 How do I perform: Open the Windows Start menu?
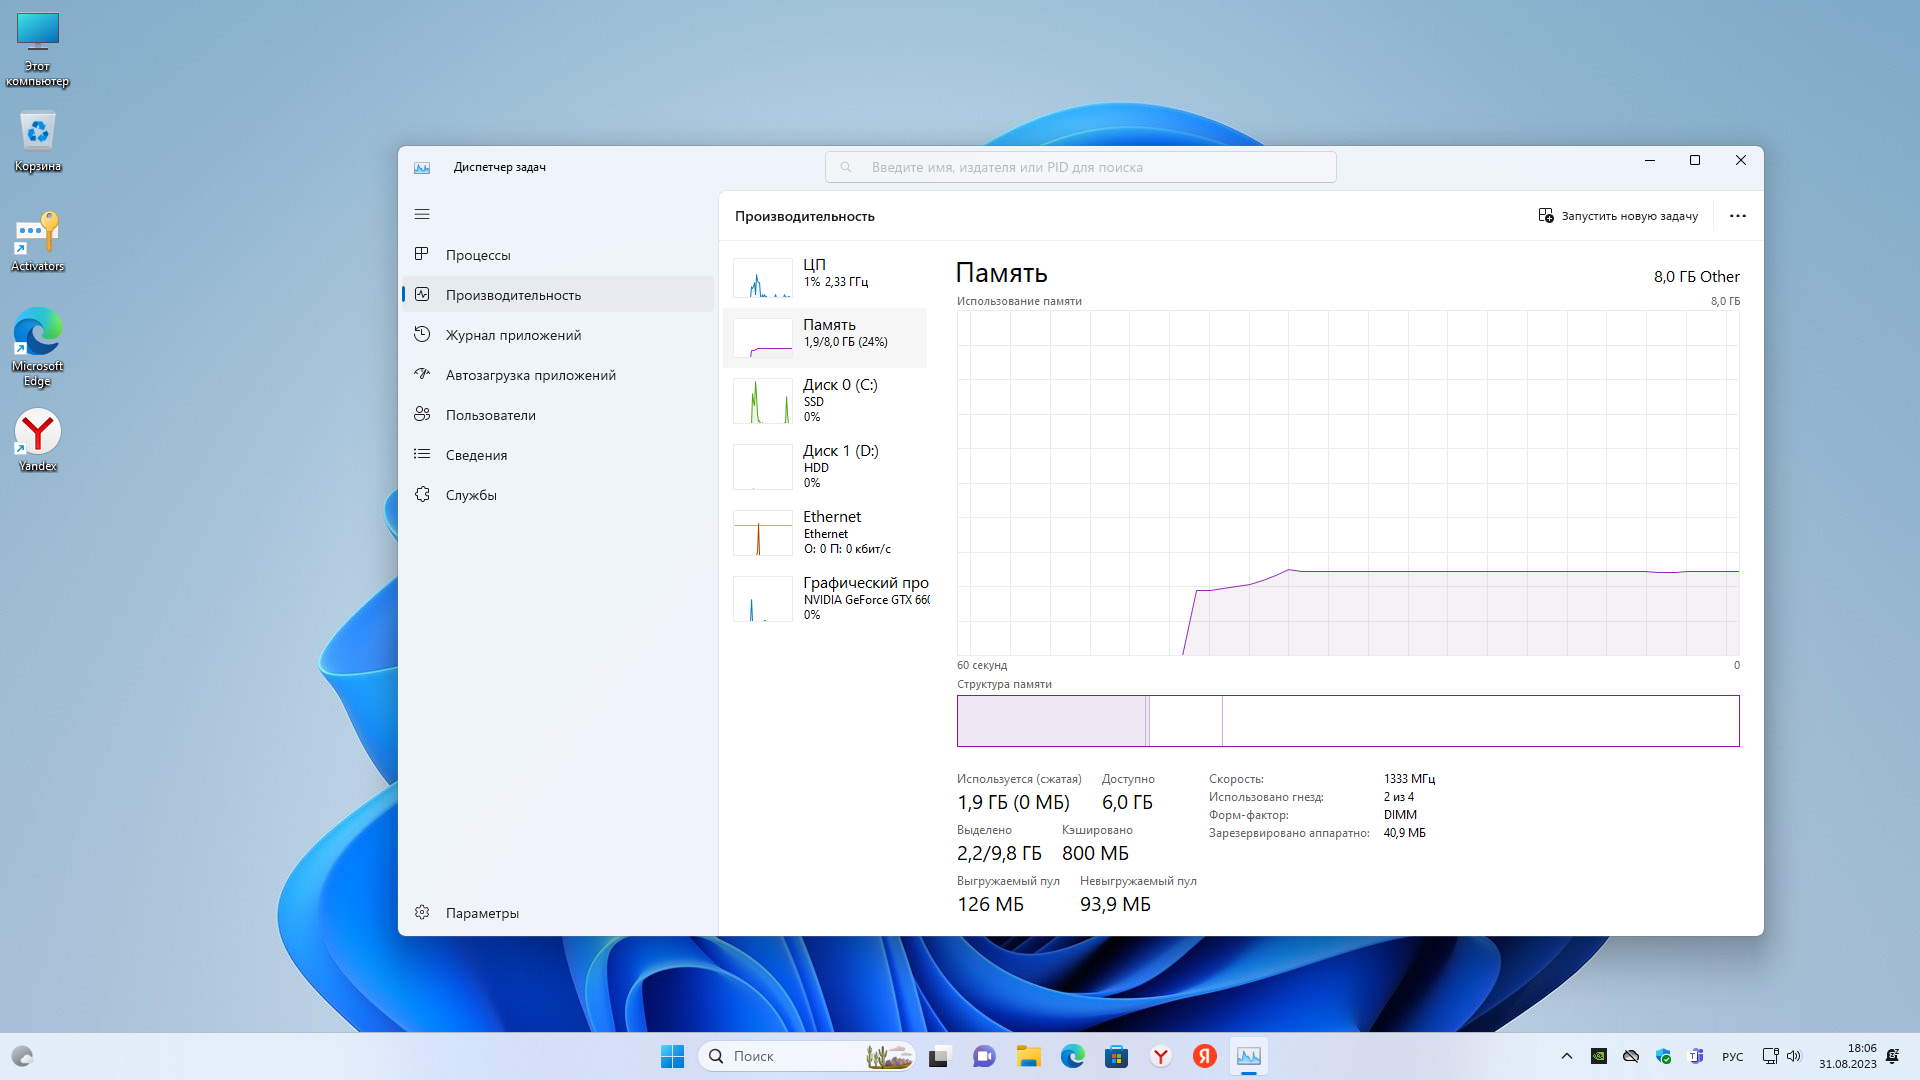[x=672, y=1056]
